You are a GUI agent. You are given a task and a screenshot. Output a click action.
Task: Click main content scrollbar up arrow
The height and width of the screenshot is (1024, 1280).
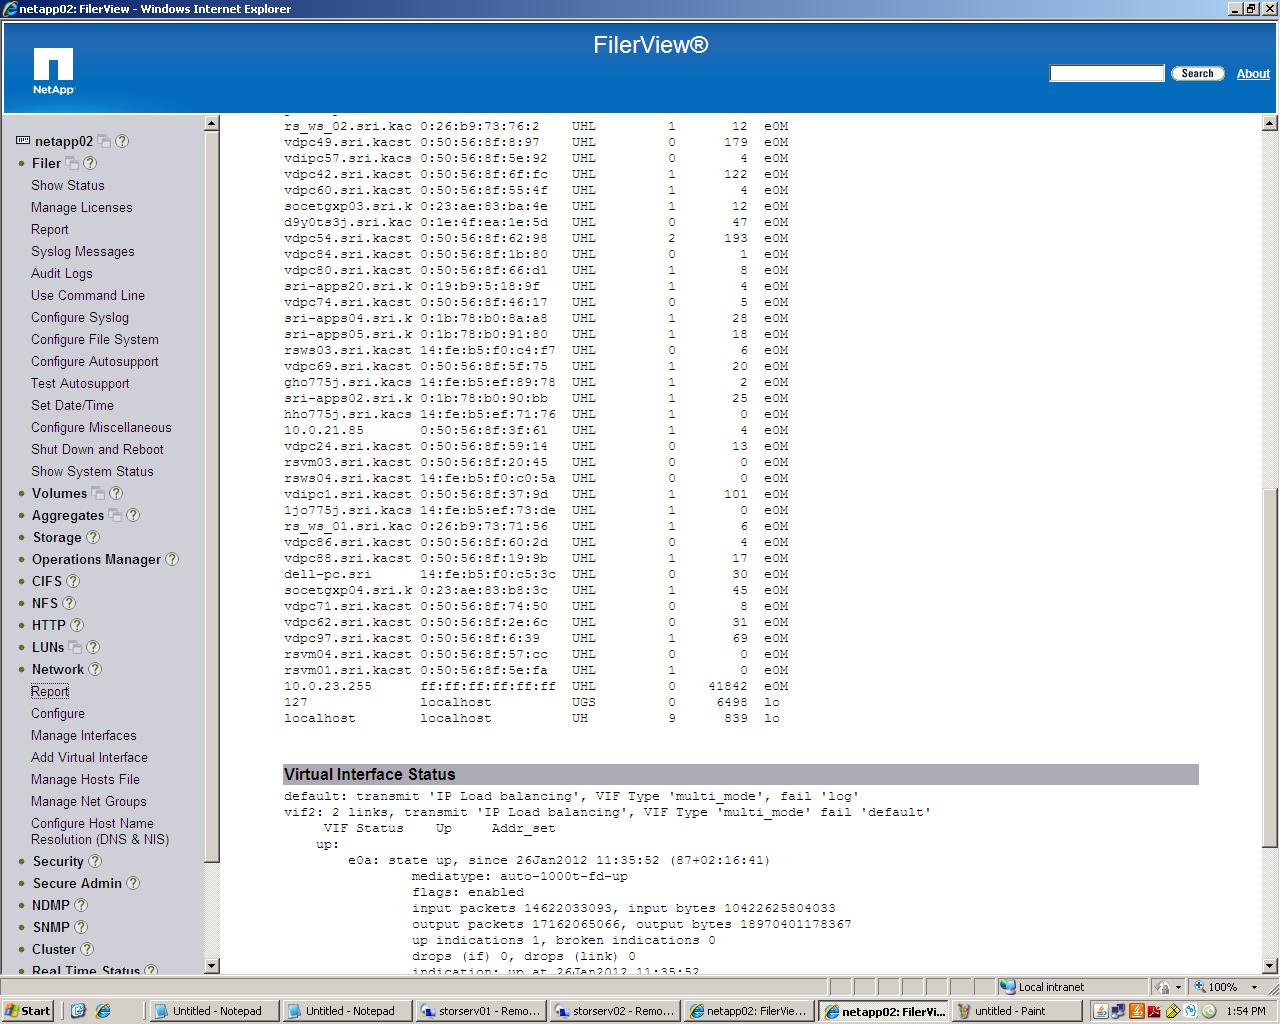(x=1270, y=123)
